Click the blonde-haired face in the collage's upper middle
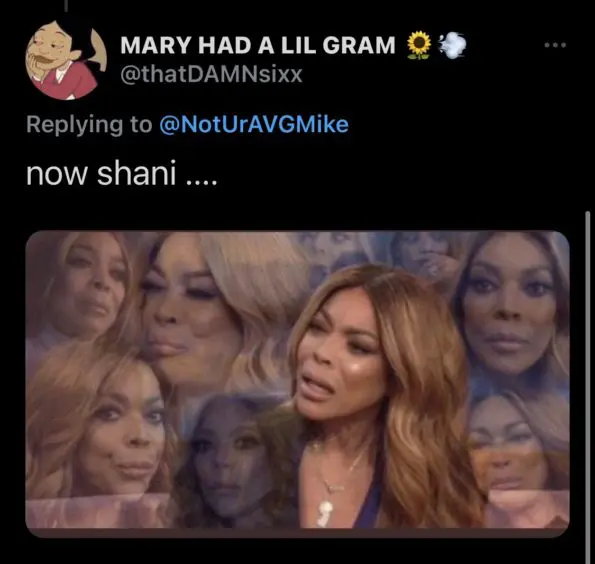 click(x=182, y=315)
